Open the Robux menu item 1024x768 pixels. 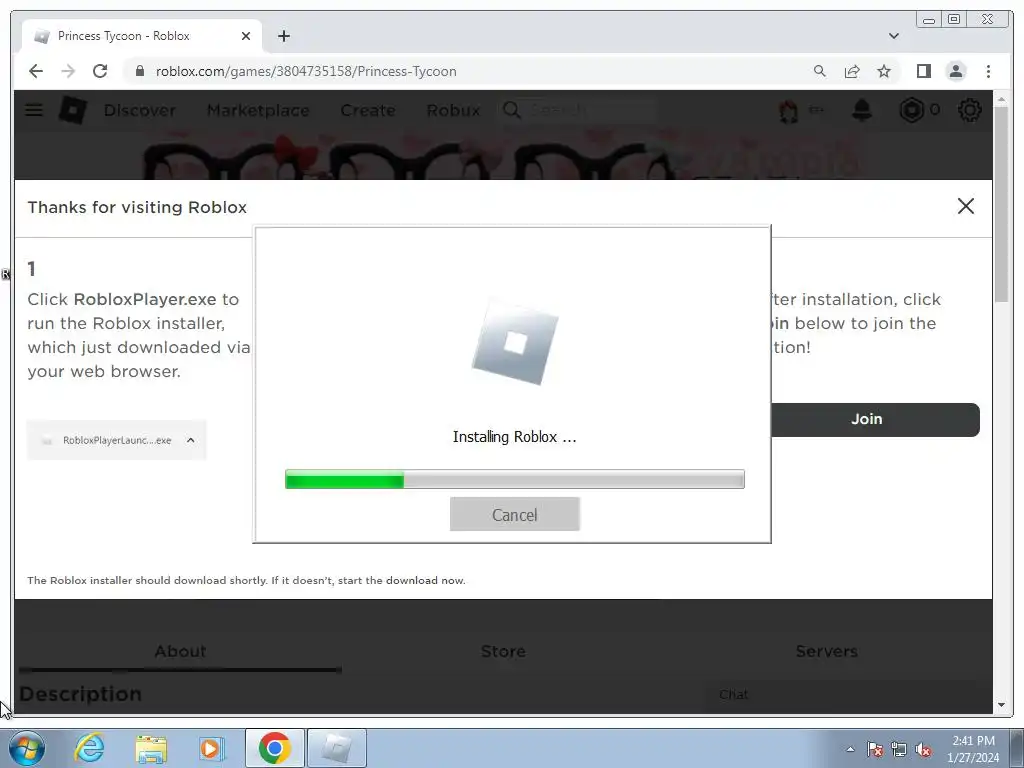point(453,110)
